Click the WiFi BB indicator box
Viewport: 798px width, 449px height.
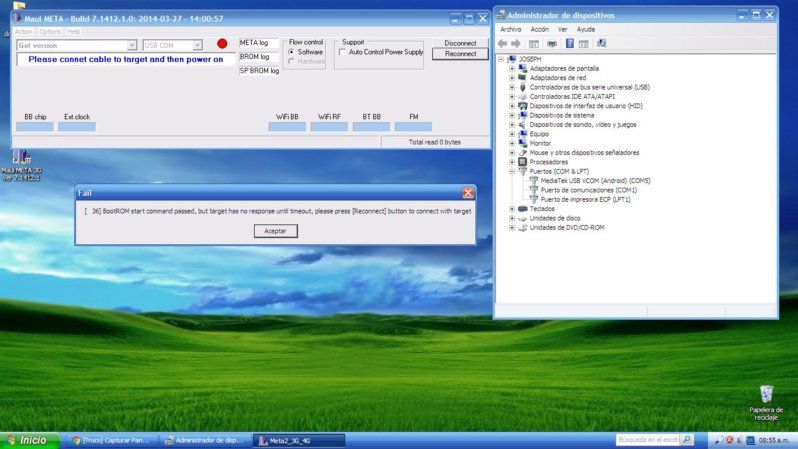point(287,127)
